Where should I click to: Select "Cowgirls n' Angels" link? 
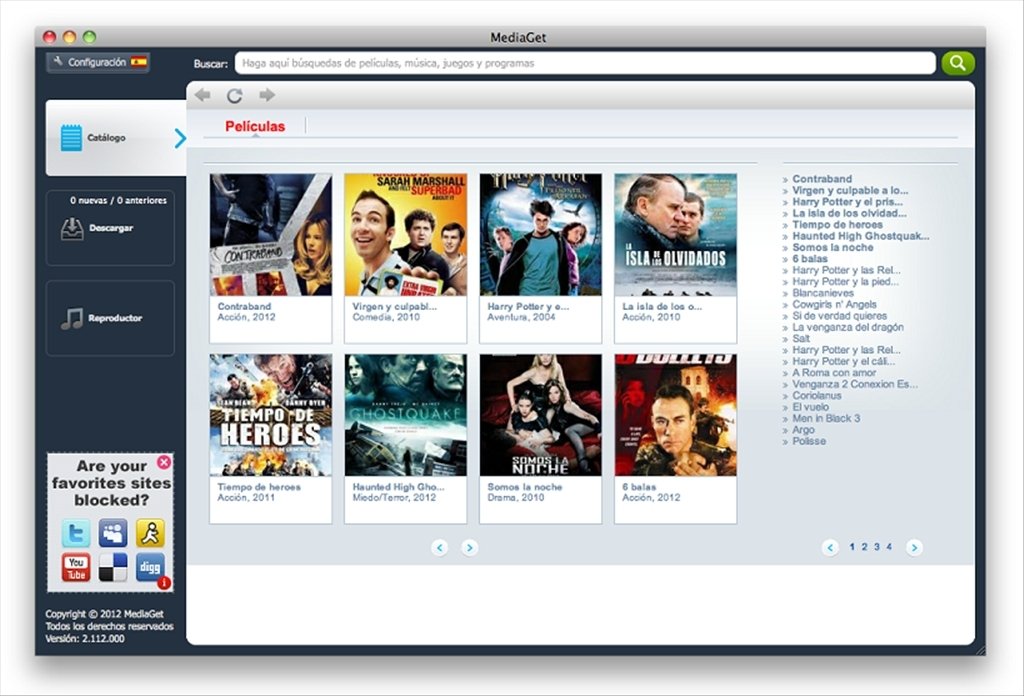[x=834, y=304]
